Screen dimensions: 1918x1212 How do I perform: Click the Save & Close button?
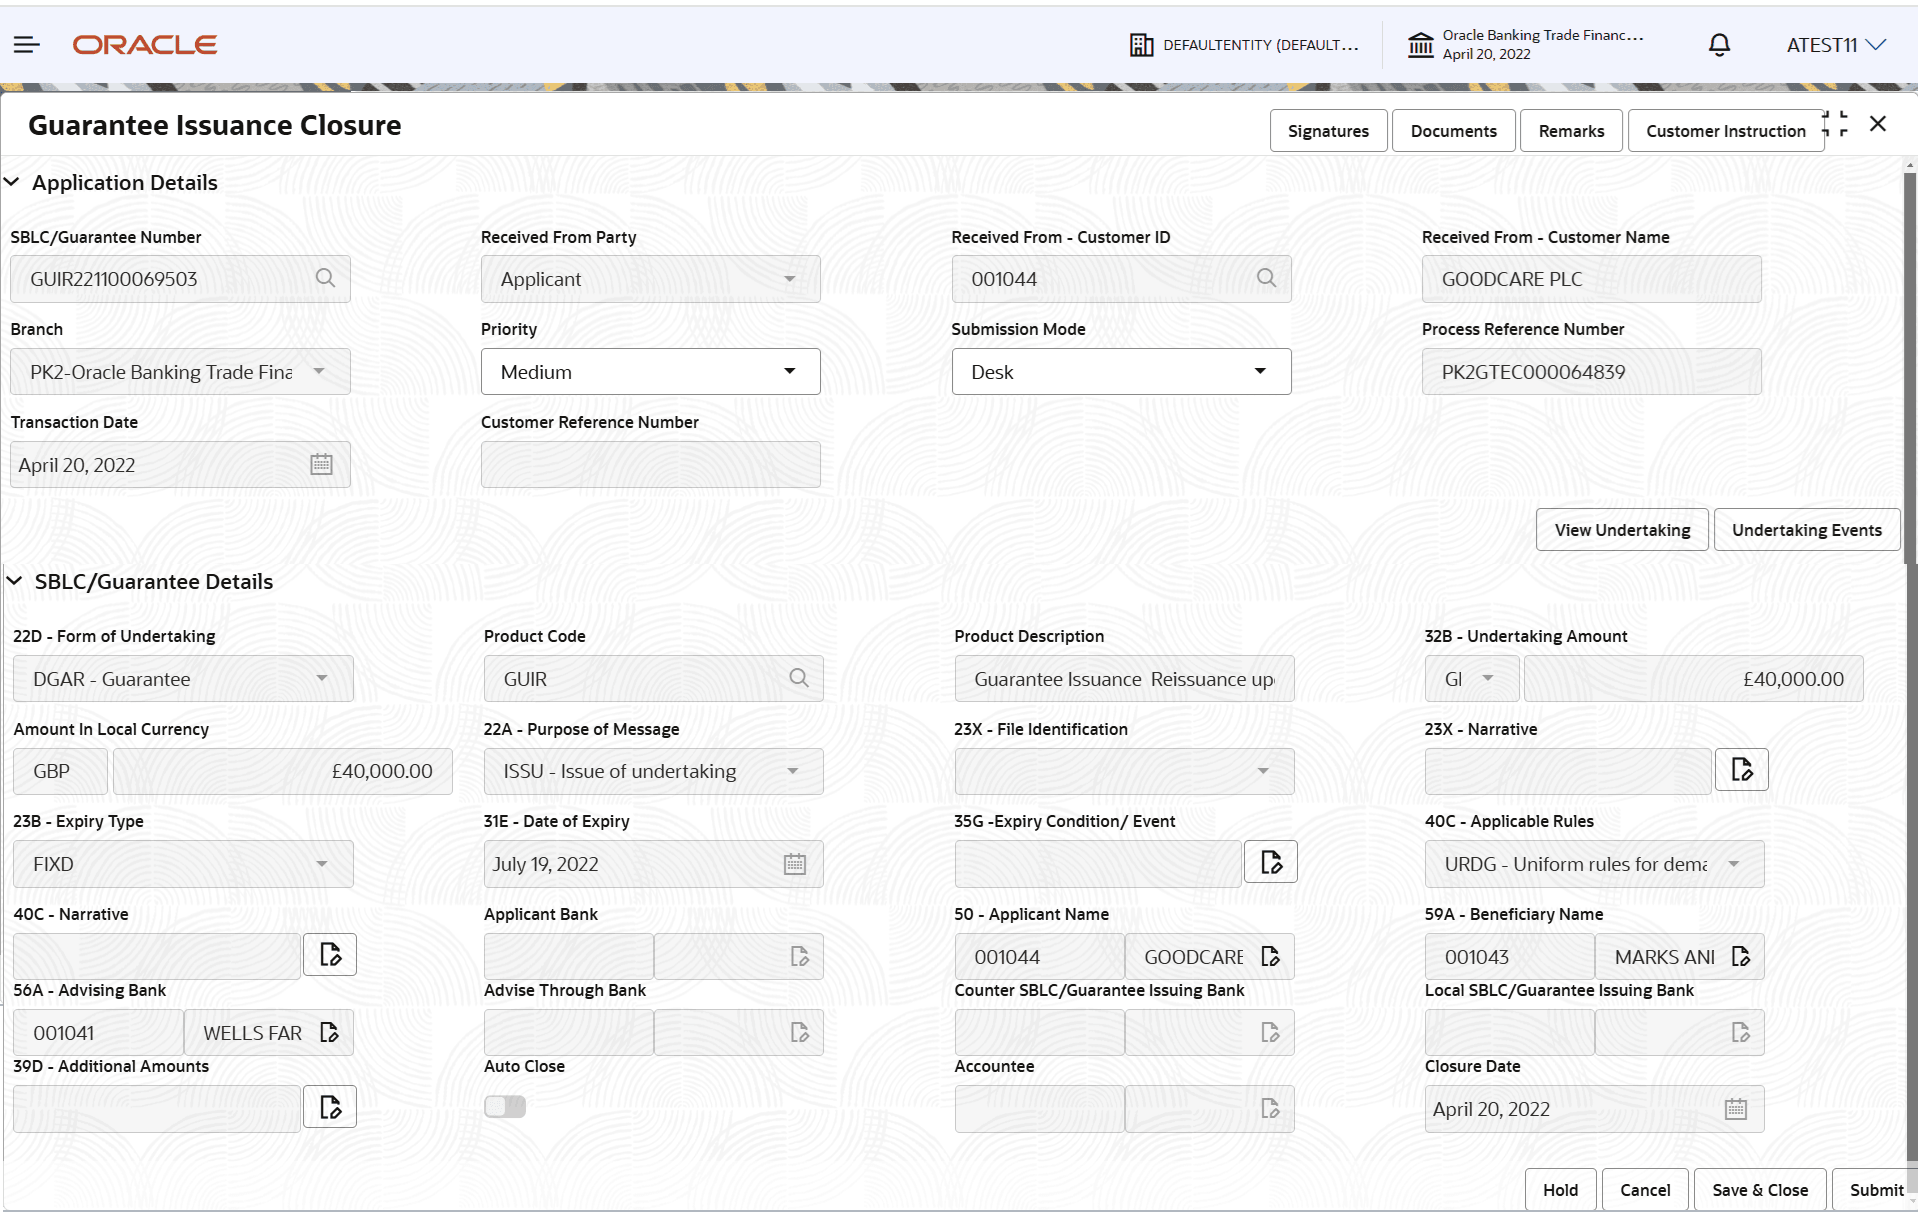pyautogui.click(x=1759, y=1190)
